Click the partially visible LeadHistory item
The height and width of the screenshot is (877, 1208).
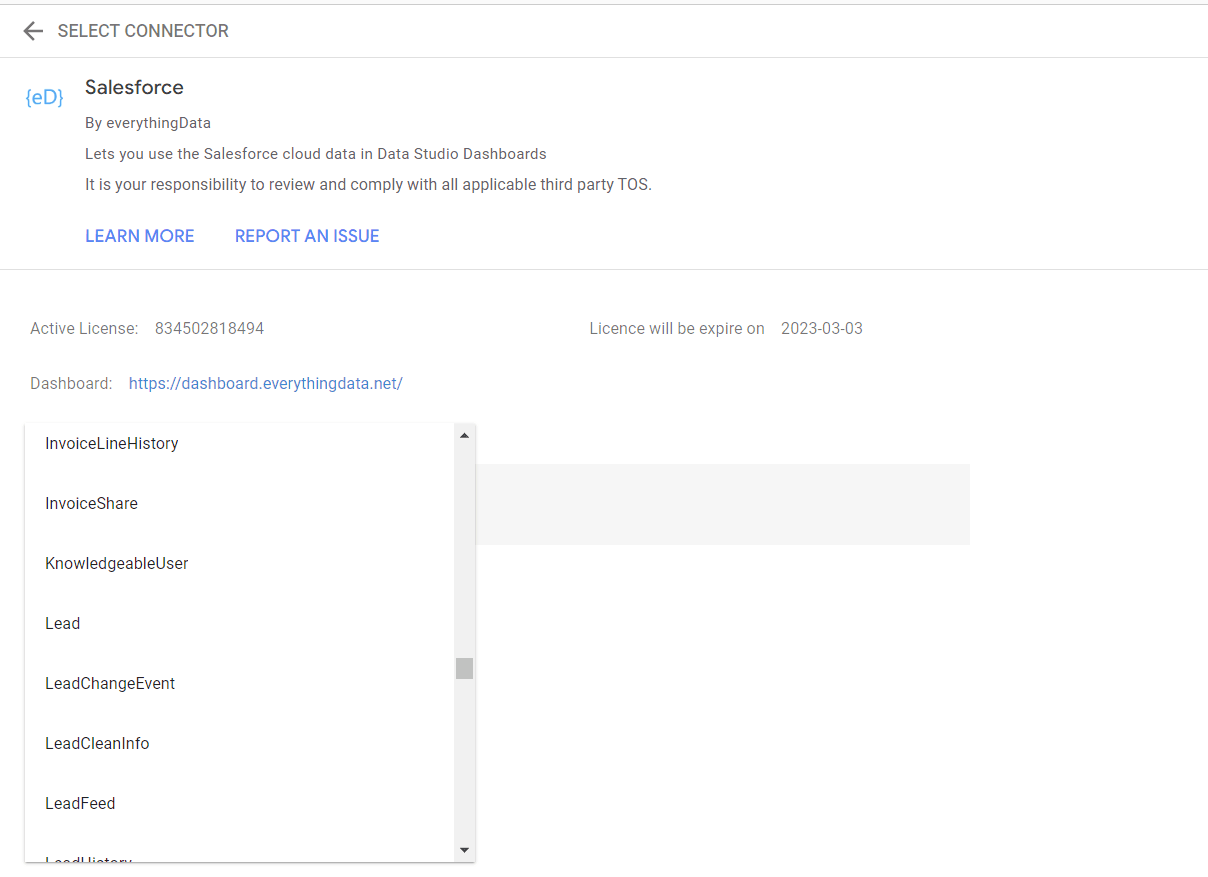coord(89,857)
